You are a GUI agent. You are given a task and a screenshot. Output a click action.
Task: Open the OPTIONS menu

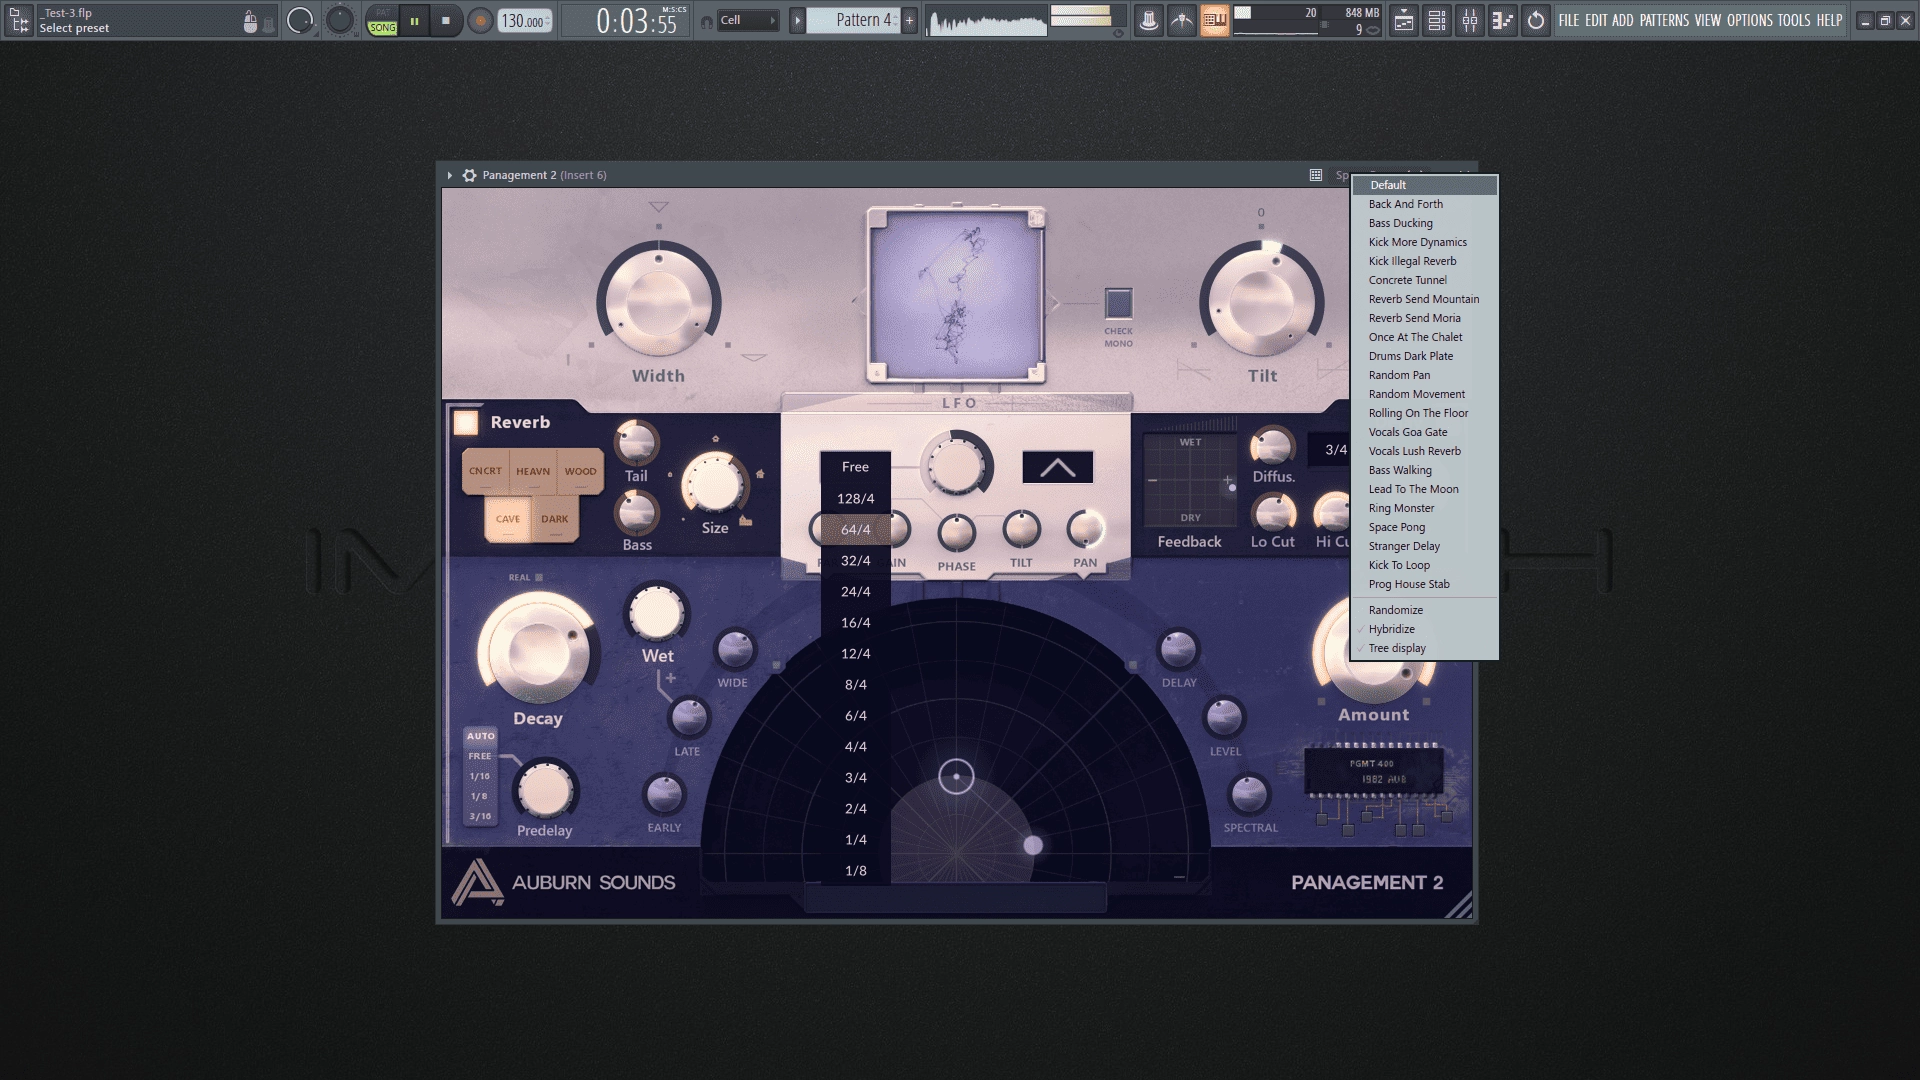[1750, 20]
